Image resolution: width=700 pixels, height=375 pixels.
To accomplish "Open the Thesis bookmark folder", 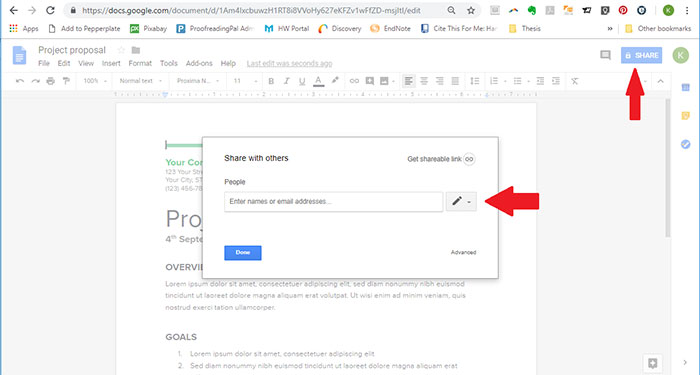I will [525, 29].
